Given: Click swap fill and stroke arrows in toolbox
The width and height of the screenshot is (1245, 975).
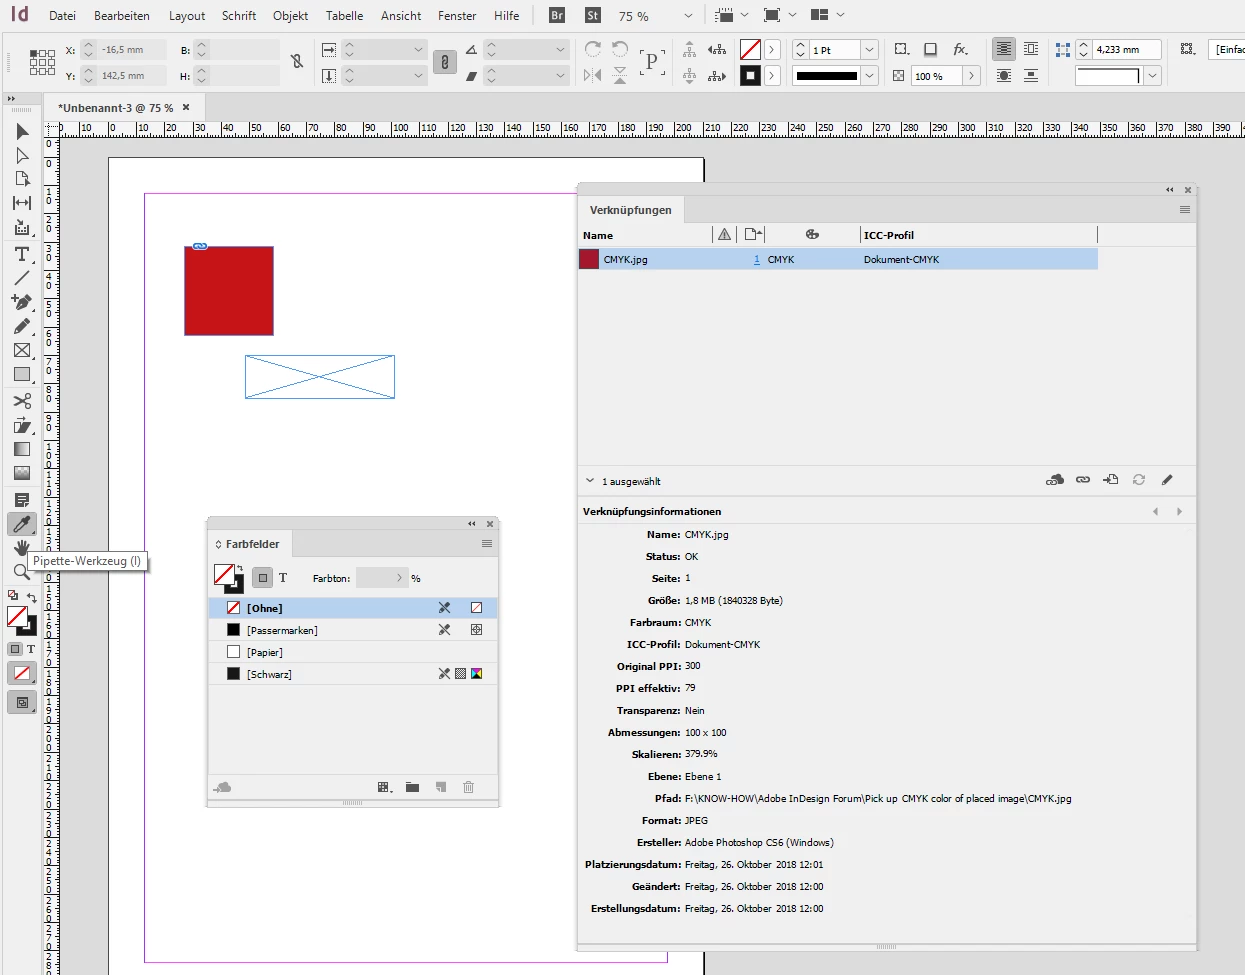Looking at the screenshot, I should (x=31, y=597).
